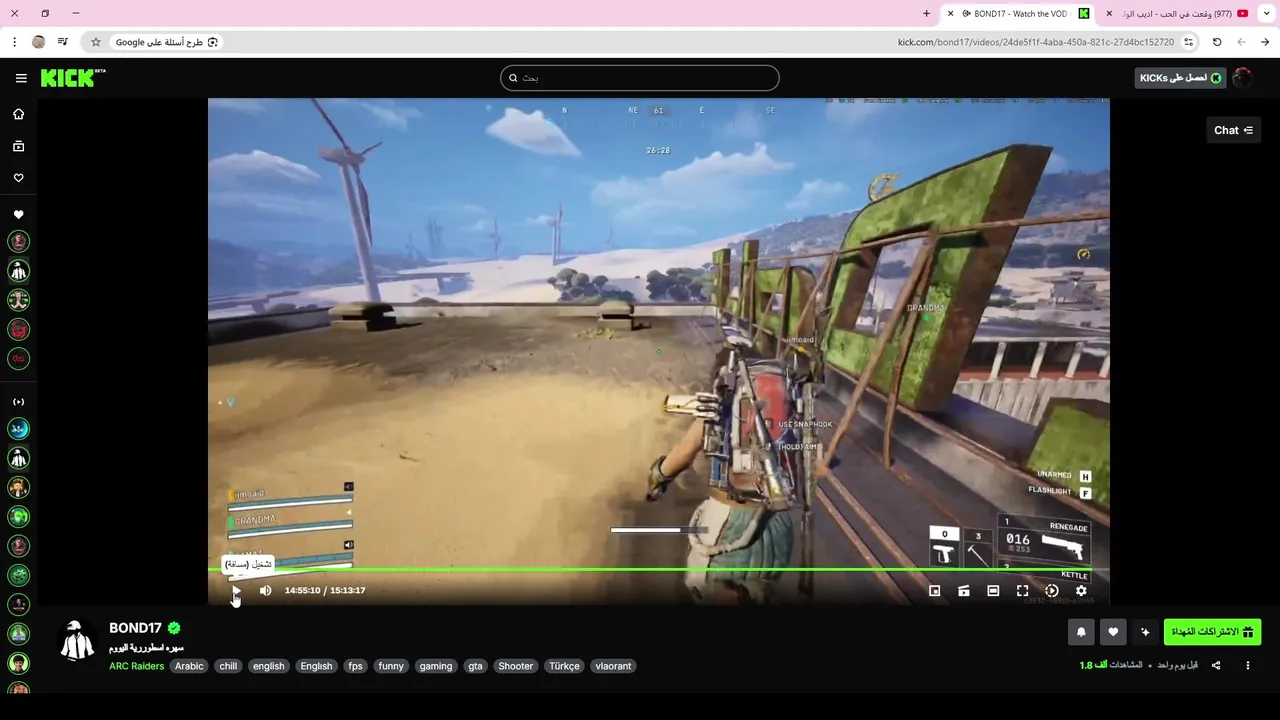
Task: Enter fullscreen video mode
Action: (1022, 591)
